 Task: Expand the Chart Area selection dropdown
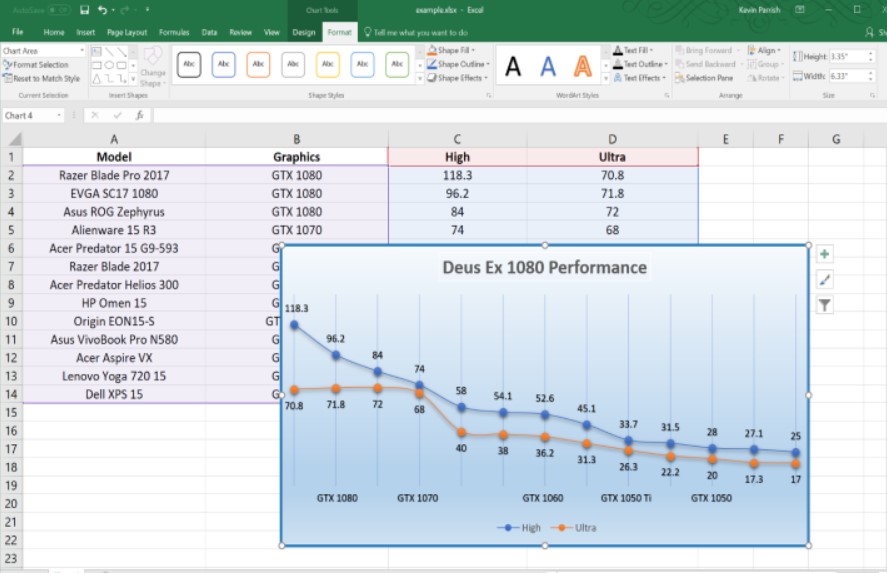click(81, 50)
